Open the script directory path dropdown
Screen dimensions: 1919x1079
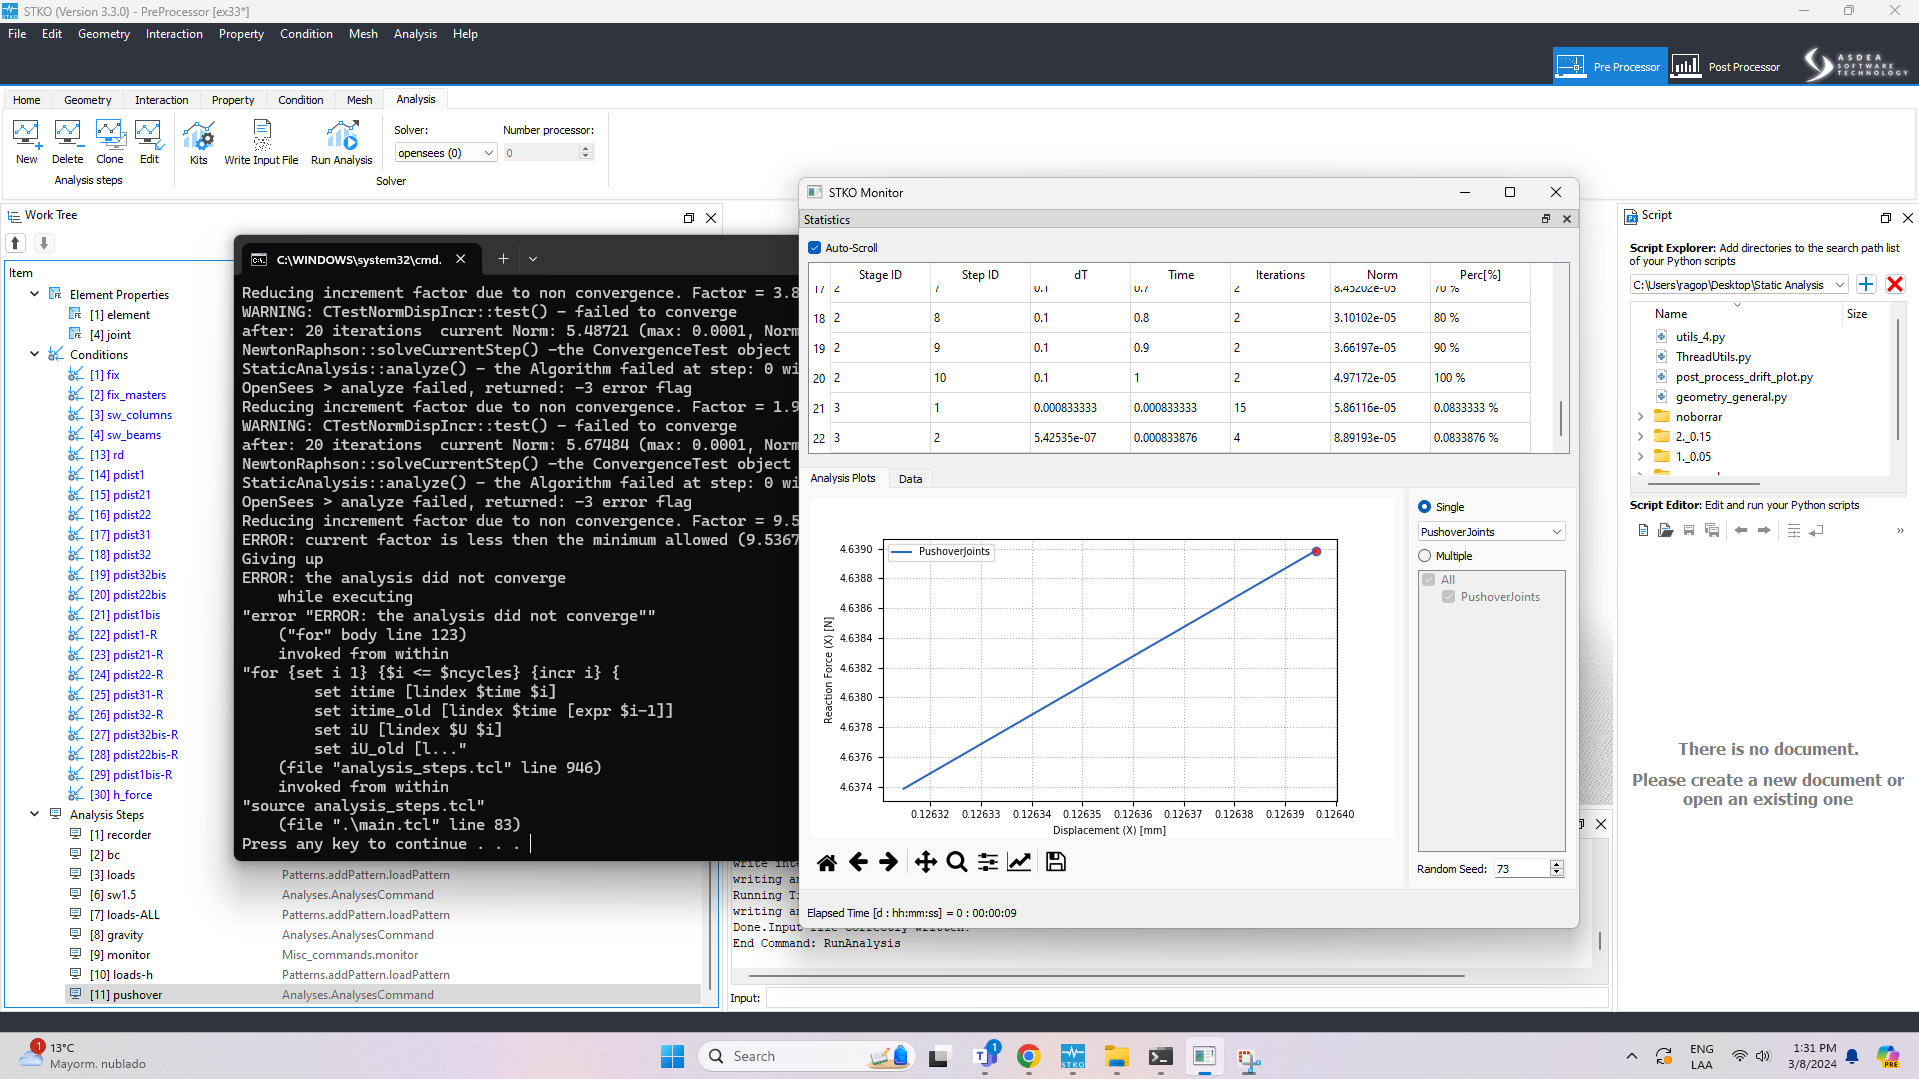[1738, 285]
